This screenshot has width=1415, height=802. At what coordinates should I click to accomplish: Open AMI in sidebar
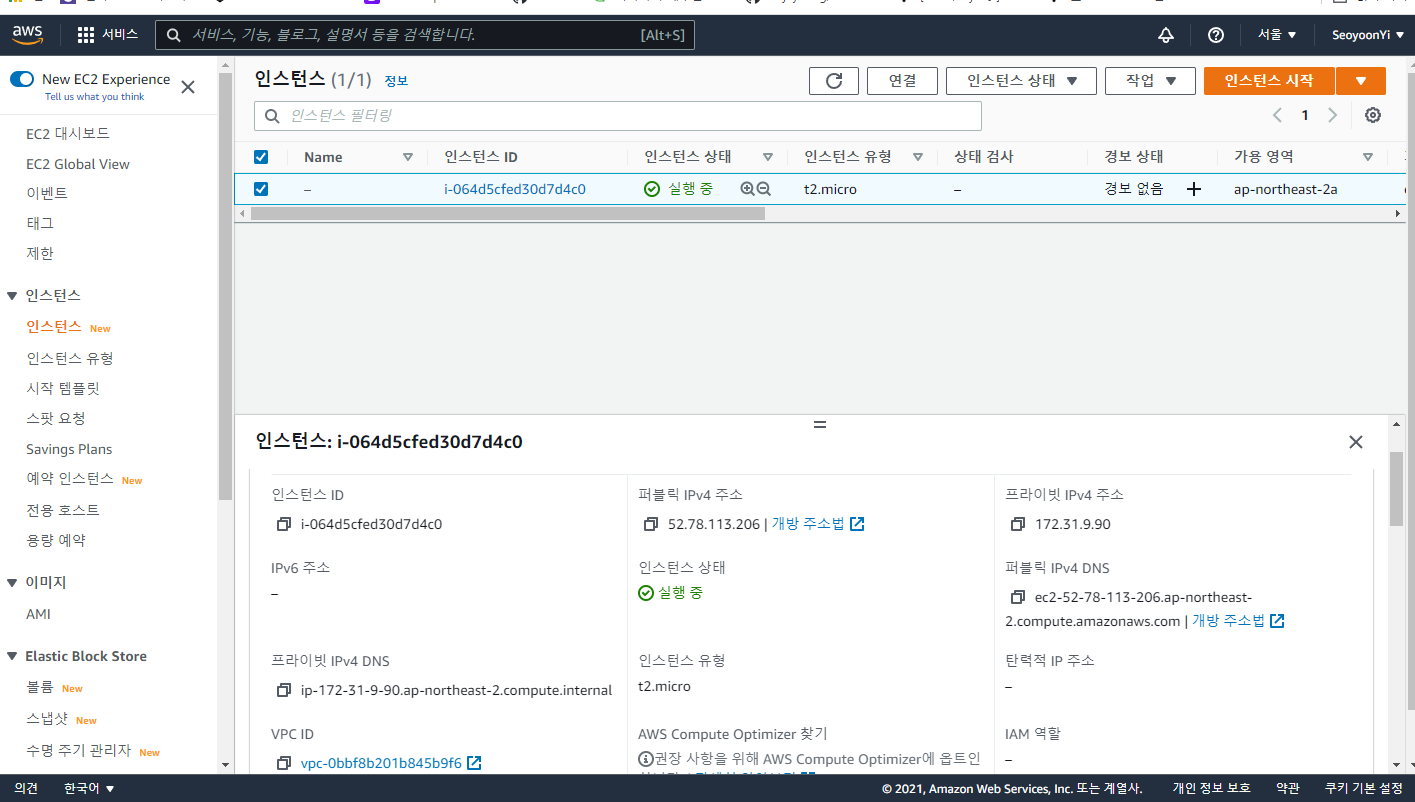point(38,614)
